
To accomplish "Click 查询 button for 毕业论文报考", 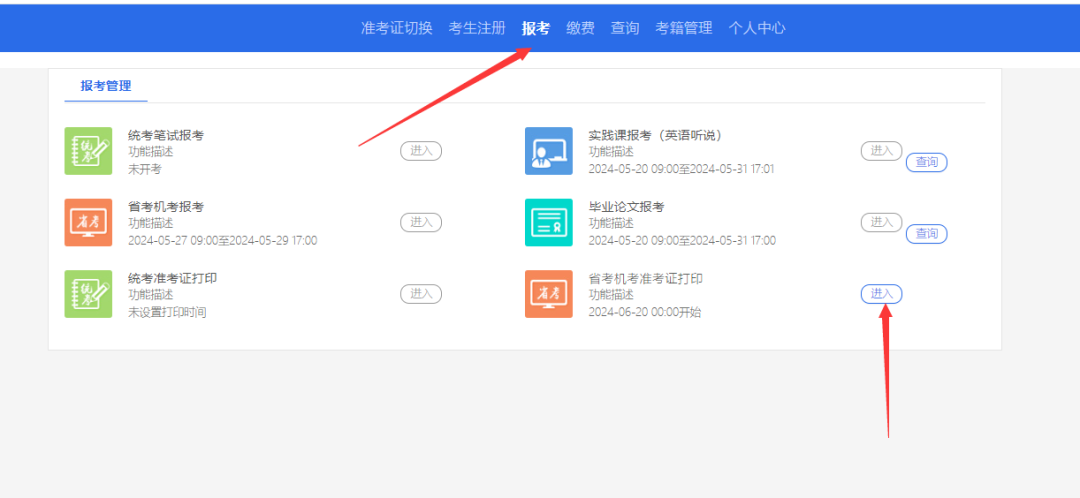I will click(926, 234).
